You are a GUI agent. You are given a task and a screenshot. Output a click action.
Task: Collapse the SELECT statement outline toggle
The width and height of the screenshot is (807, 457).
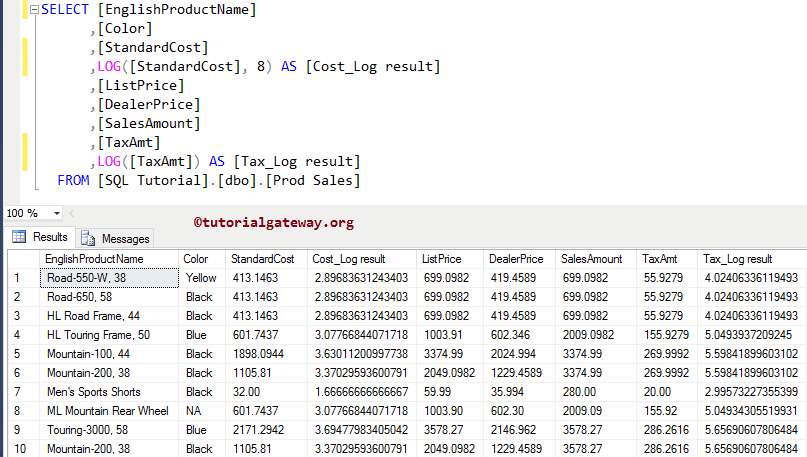point(34,10)
